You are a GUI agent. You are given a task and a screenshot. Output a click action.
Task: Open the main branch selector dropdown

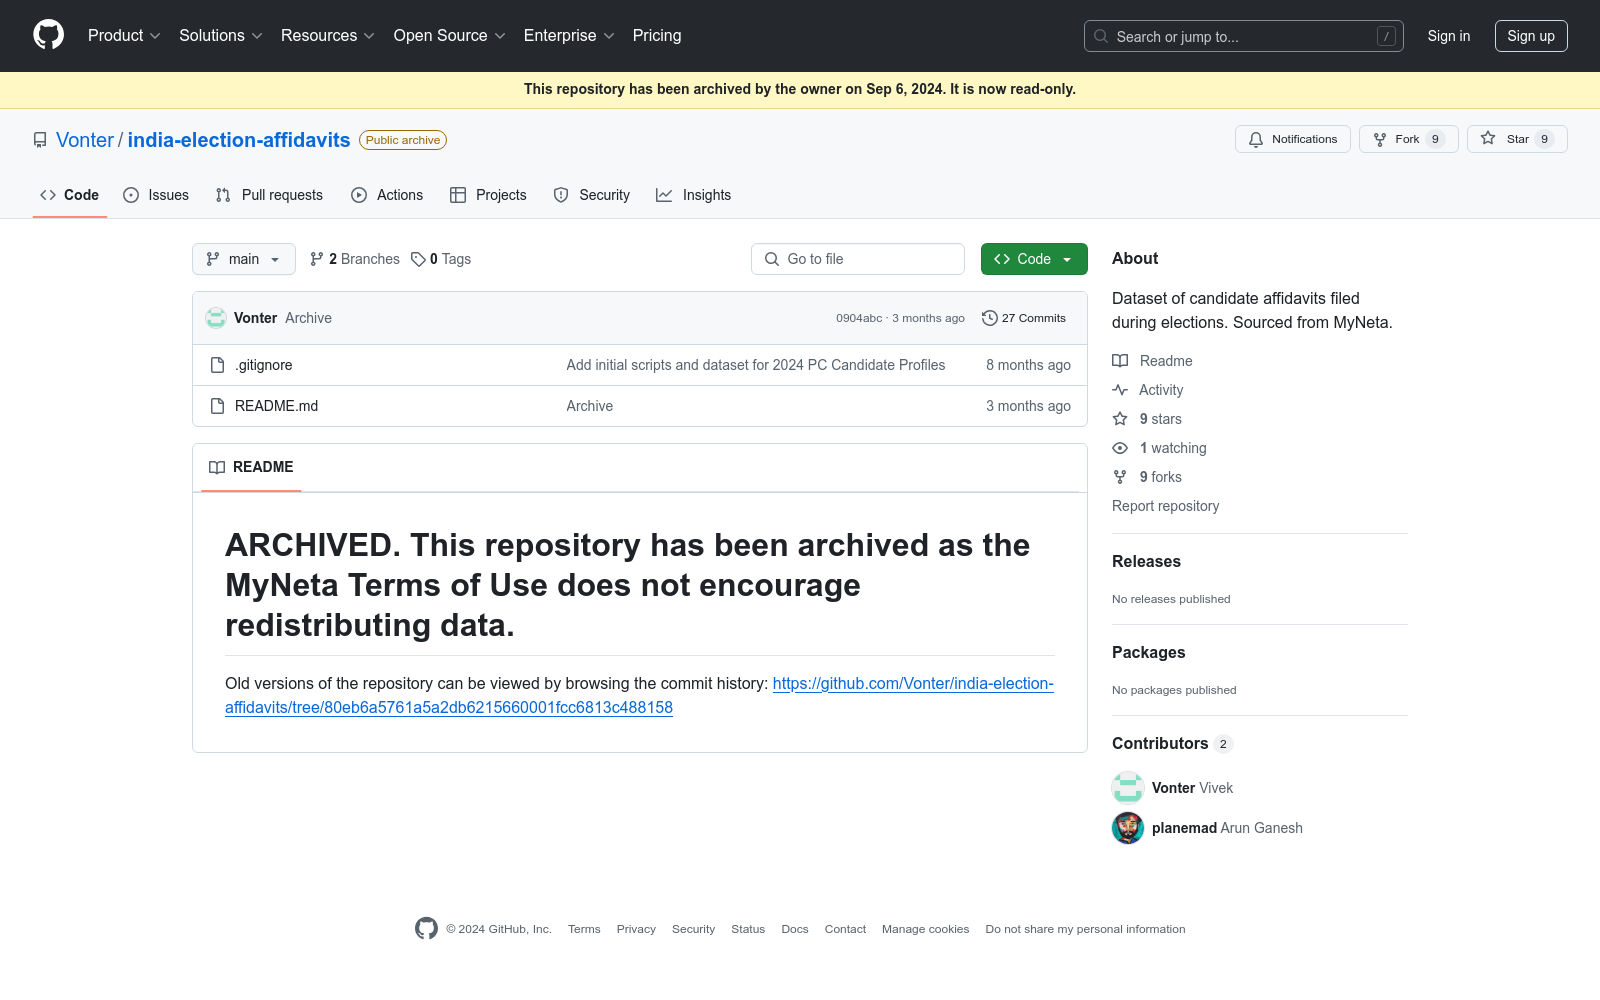coord(244,259)
